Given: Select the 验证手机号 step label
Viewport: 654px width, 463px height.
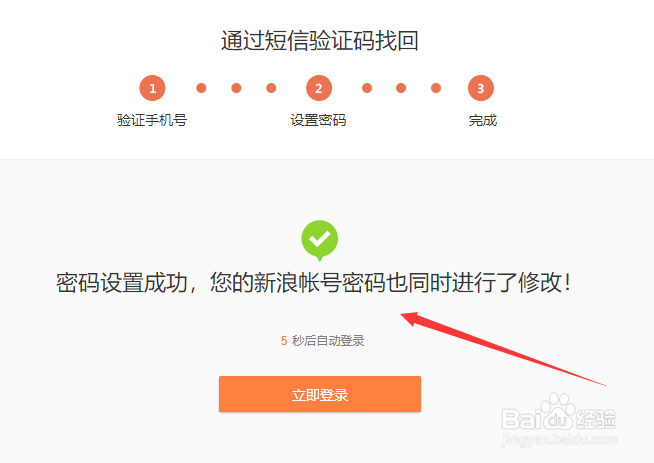Looking at the screenshot, I should pyautogui.click(x=152, y=120).
